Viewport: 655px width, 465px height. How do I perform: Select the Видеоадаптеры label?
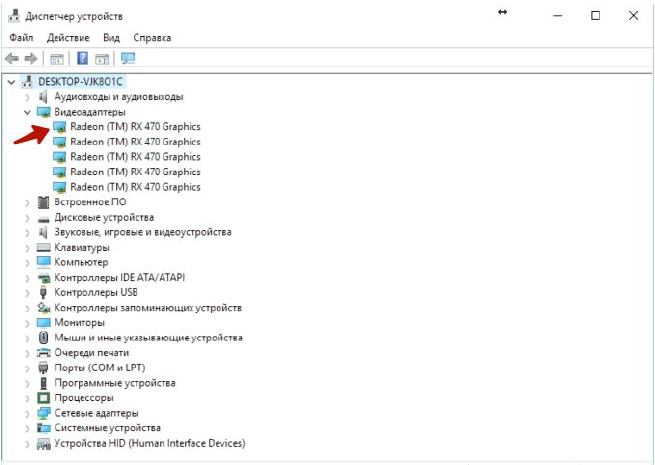90,112
